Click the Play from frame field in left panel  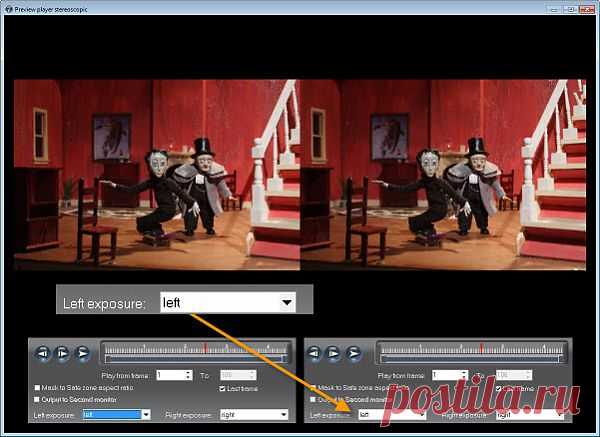(172, 375)
